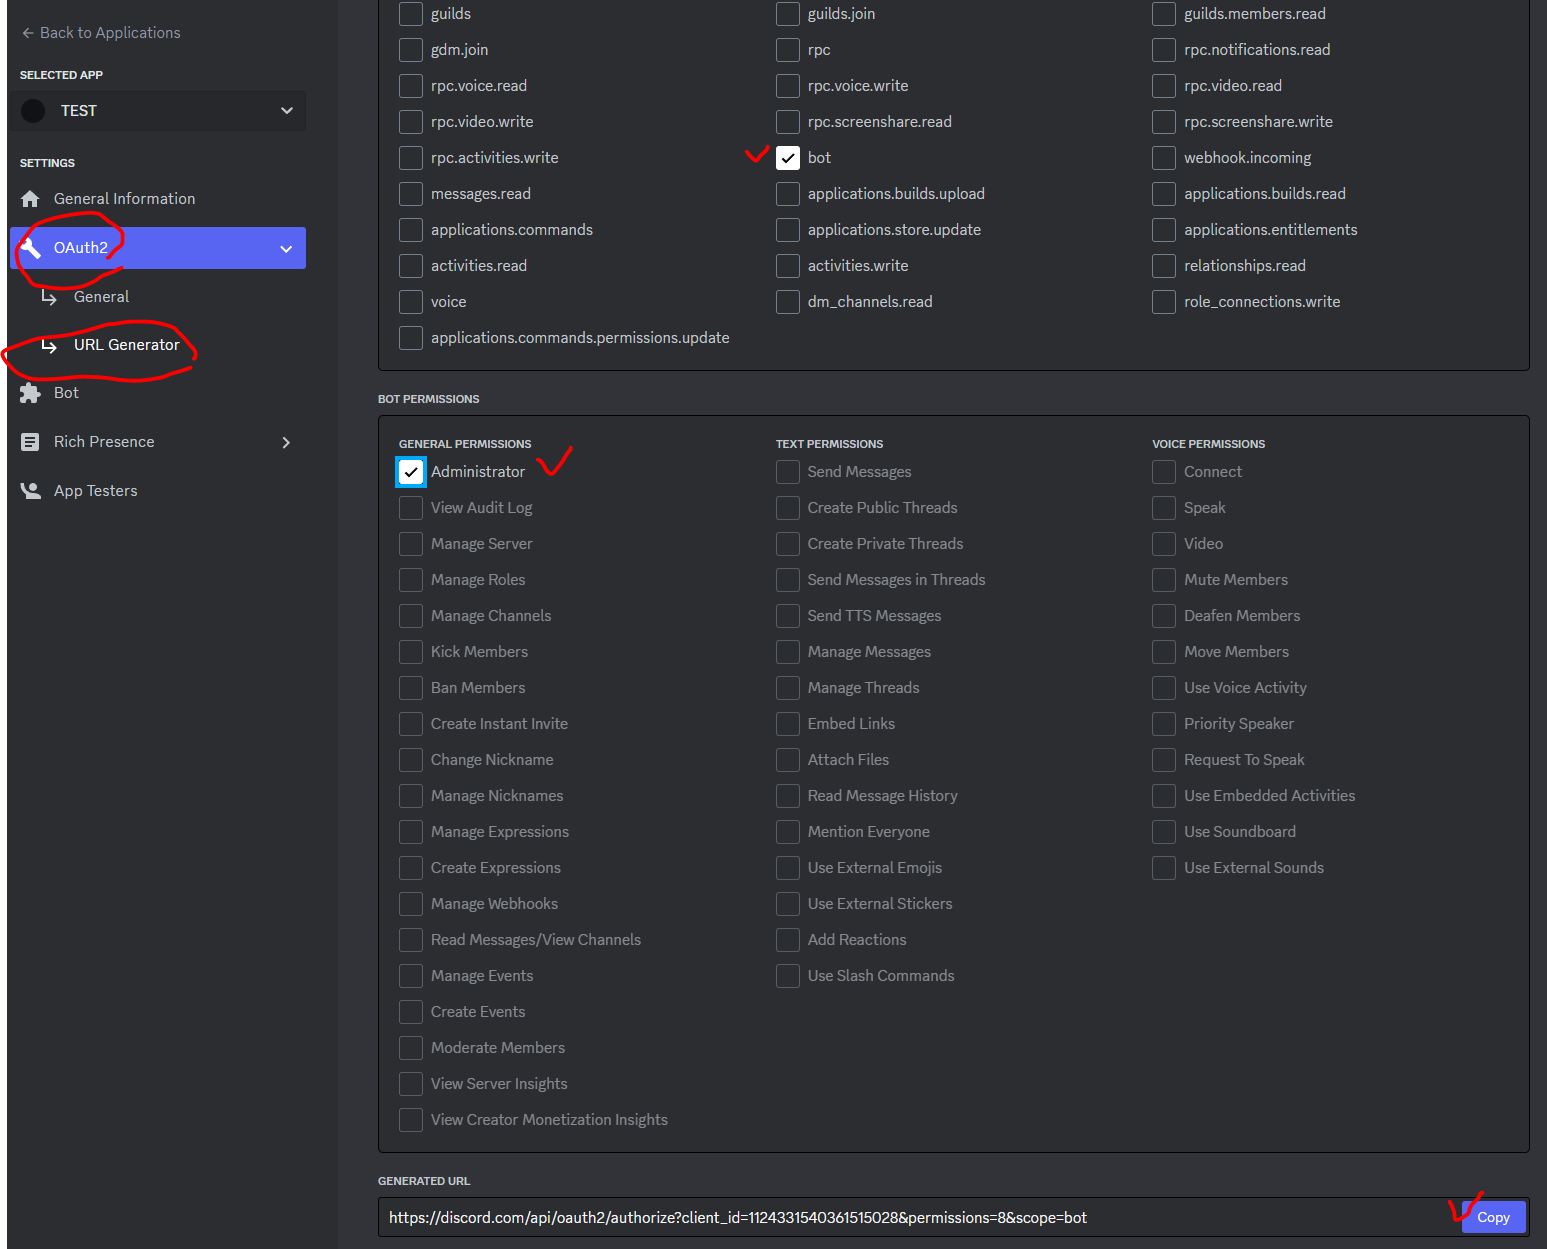Click the puzzle piece icon beside Bot

[x=30, y=393]
